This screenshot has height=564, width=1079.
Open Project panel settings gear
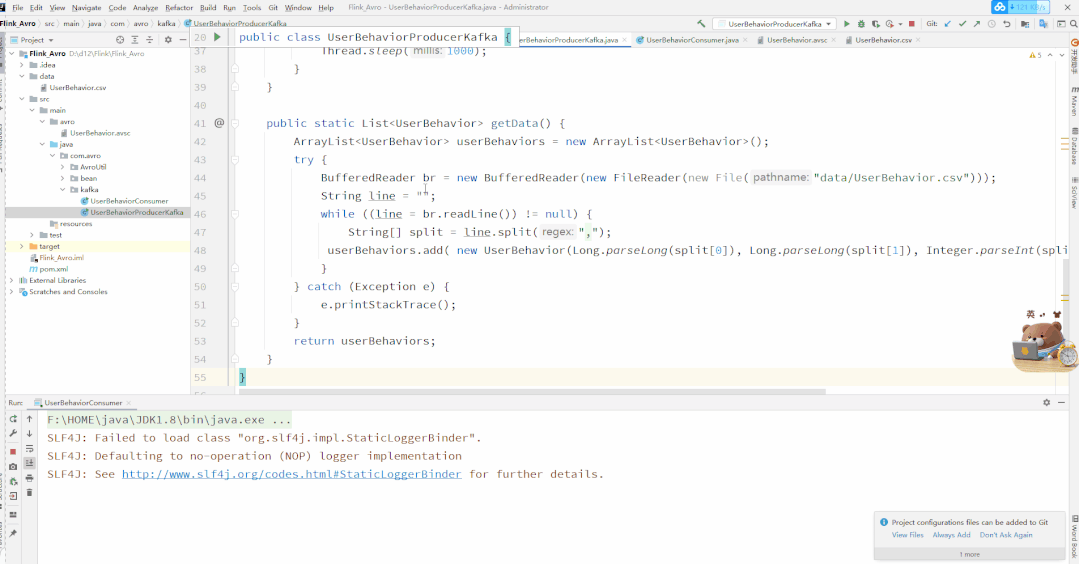[168, 40]
